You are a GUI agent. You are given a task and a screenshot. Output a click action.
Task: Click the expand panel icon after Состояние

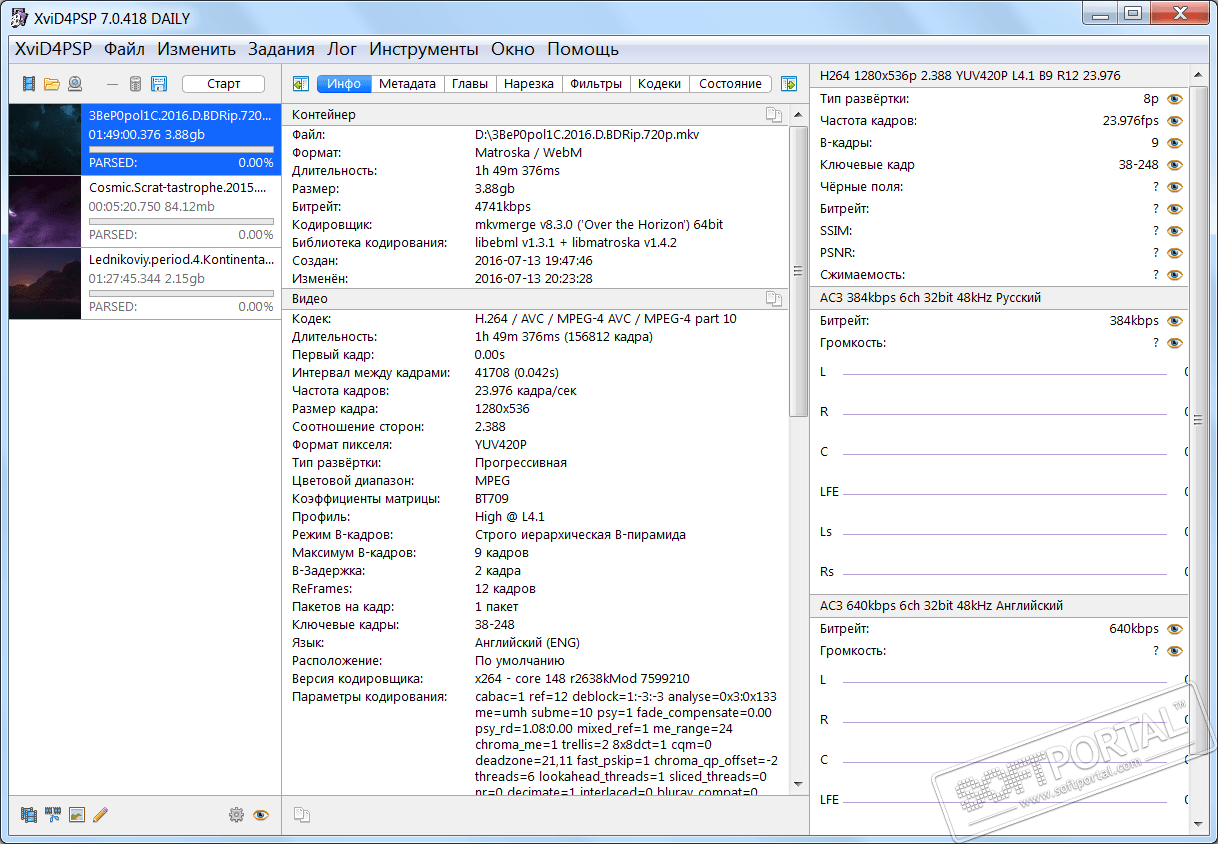click(789, 84)
